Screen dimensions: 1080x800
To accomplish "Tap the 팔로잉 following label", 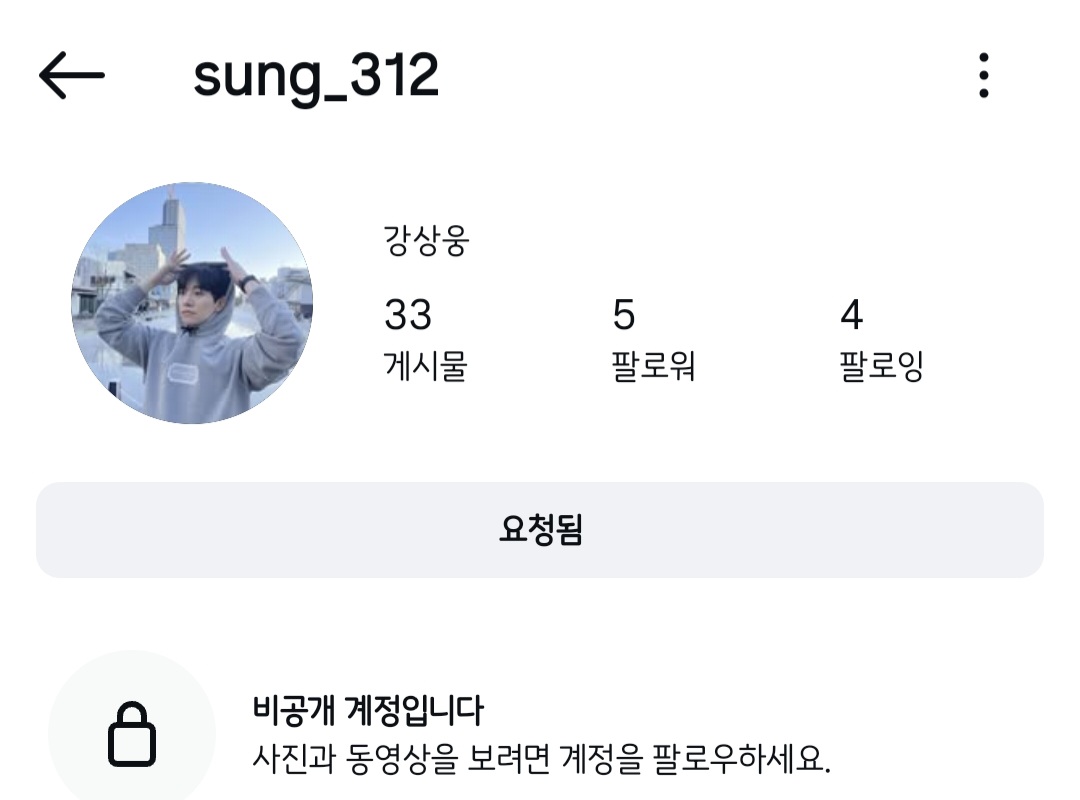I will [x=881, y=366].
